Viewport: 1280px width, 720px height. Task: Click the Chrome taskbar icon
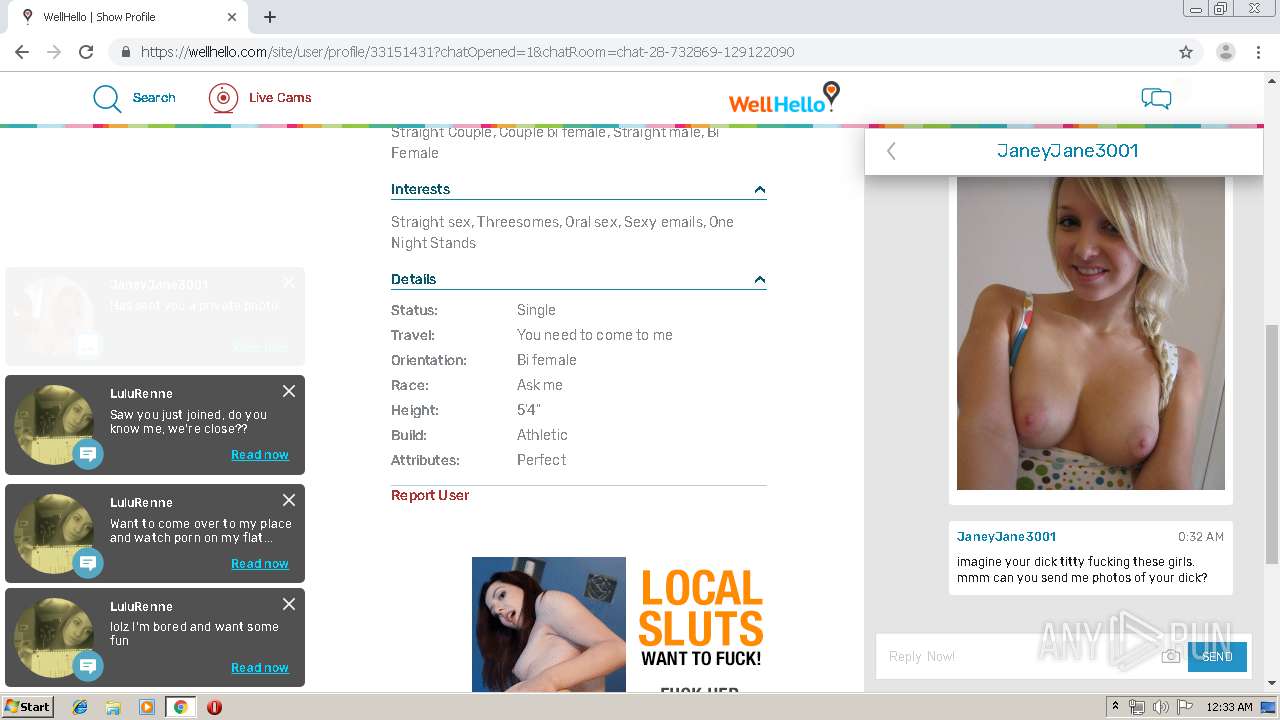pos(180,707)
